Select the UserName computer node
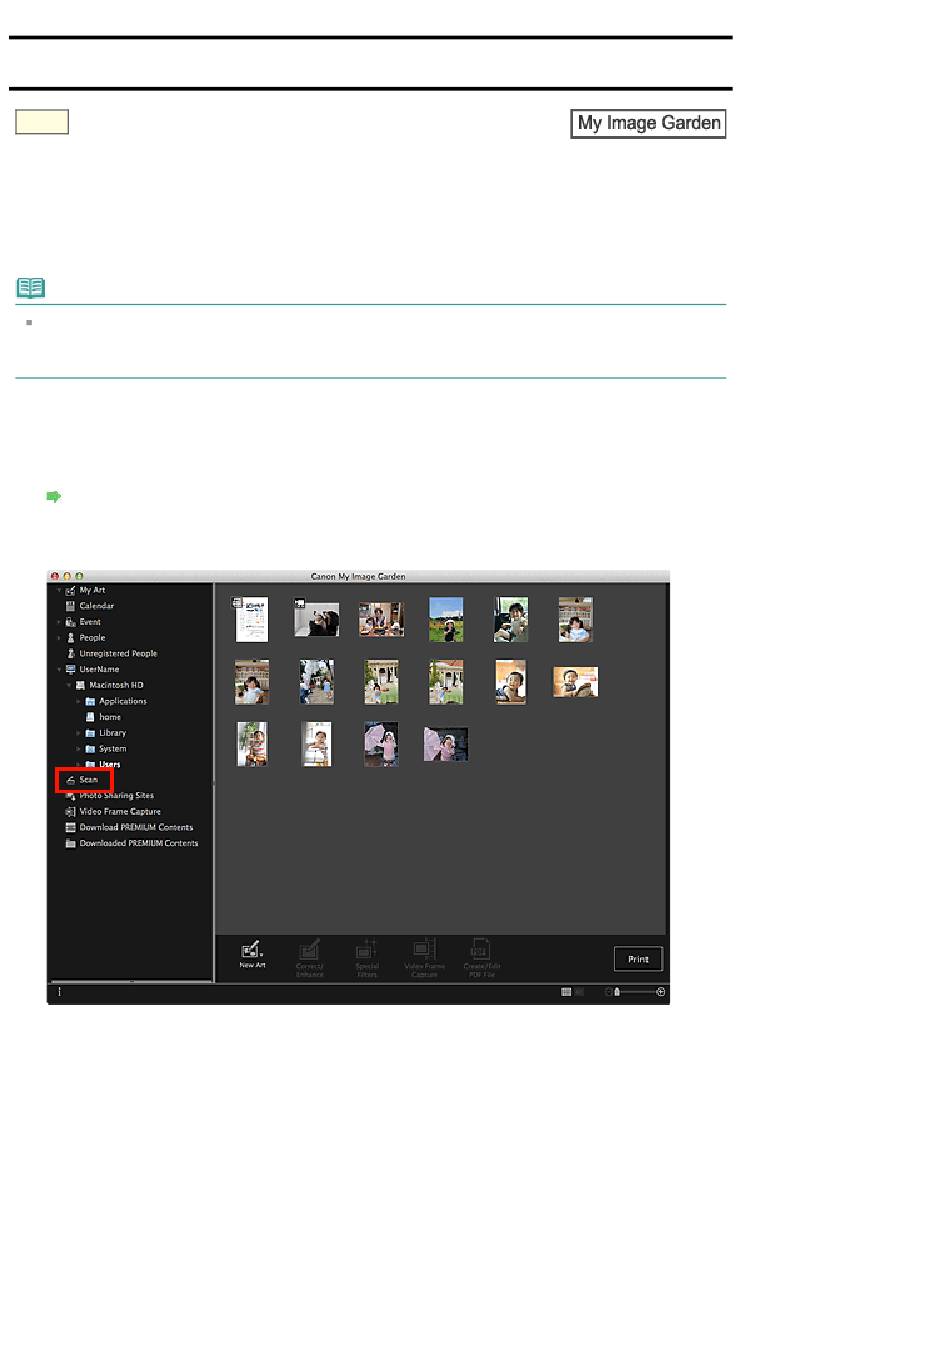 coord(92,670)
